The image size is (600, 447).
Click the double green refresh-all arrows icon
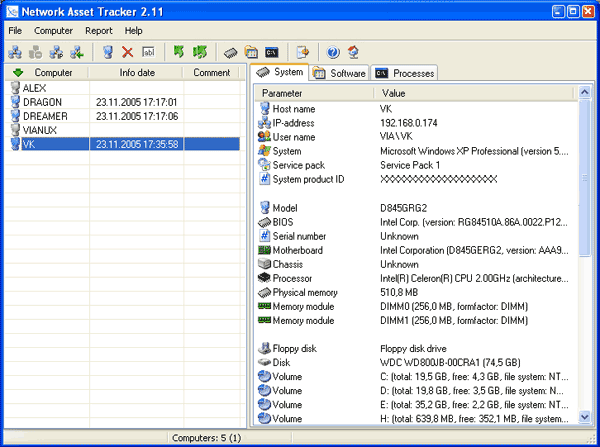tap(200, 52)
